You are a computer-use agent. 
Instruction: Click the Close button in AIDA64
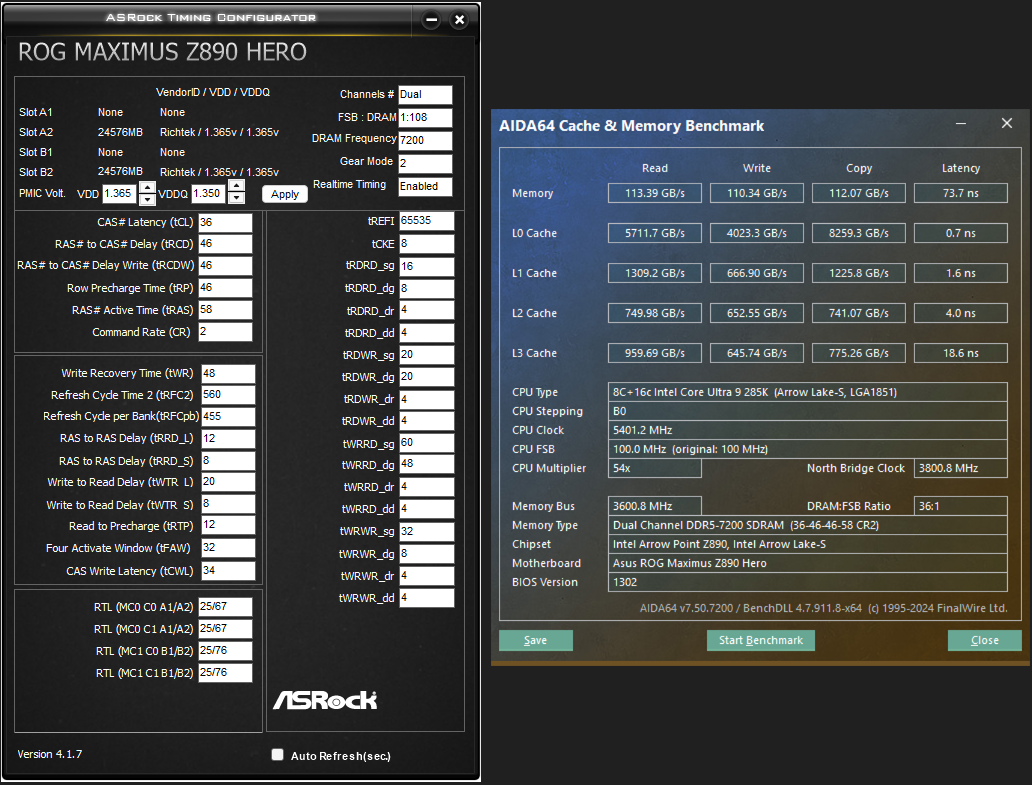[985, 640]
